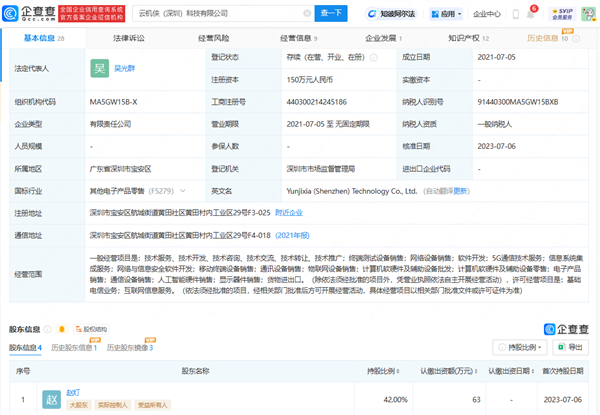Screen dimensions: 600x415
Task: Click the 实际控制人 tag on 赵灯
Action: [x=113, y=405]
